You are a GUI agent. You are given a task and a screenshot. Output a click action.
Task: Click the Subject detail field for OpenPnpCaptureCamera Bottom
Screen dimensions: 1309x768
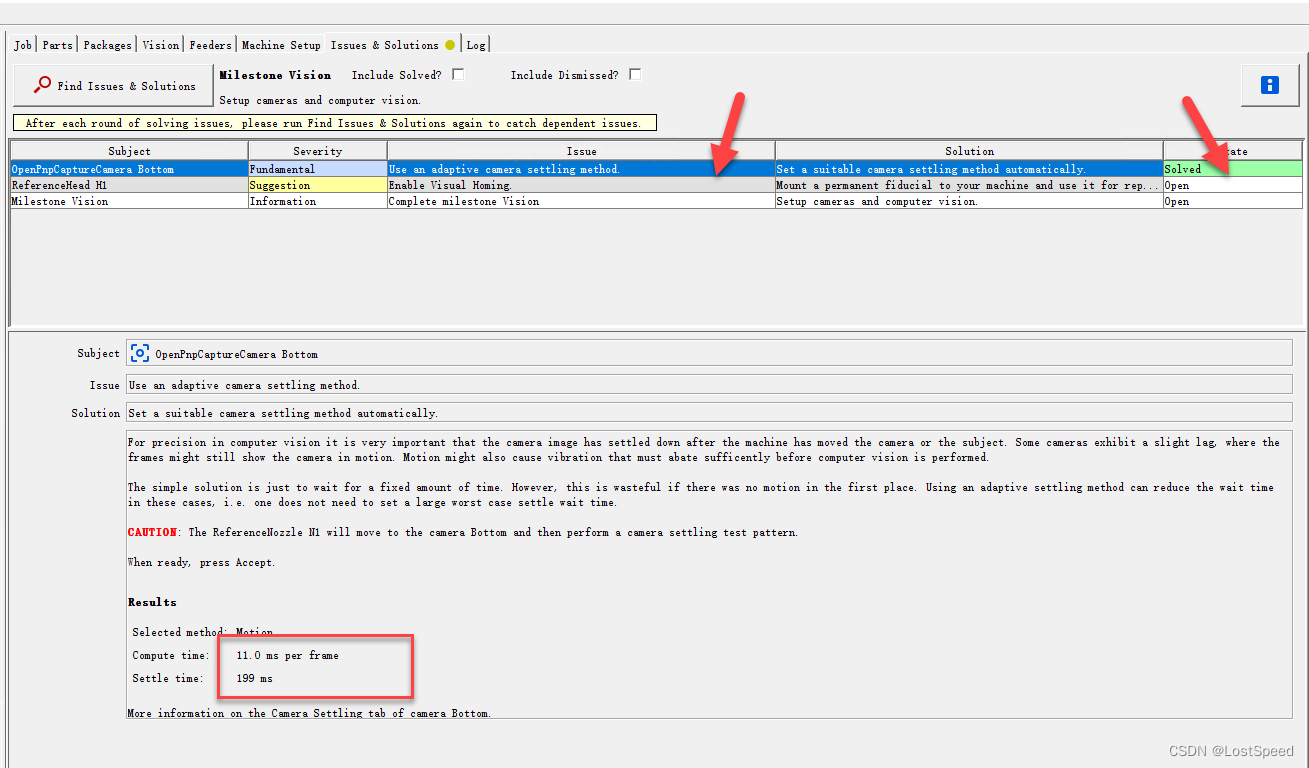(x=709, y=353)
